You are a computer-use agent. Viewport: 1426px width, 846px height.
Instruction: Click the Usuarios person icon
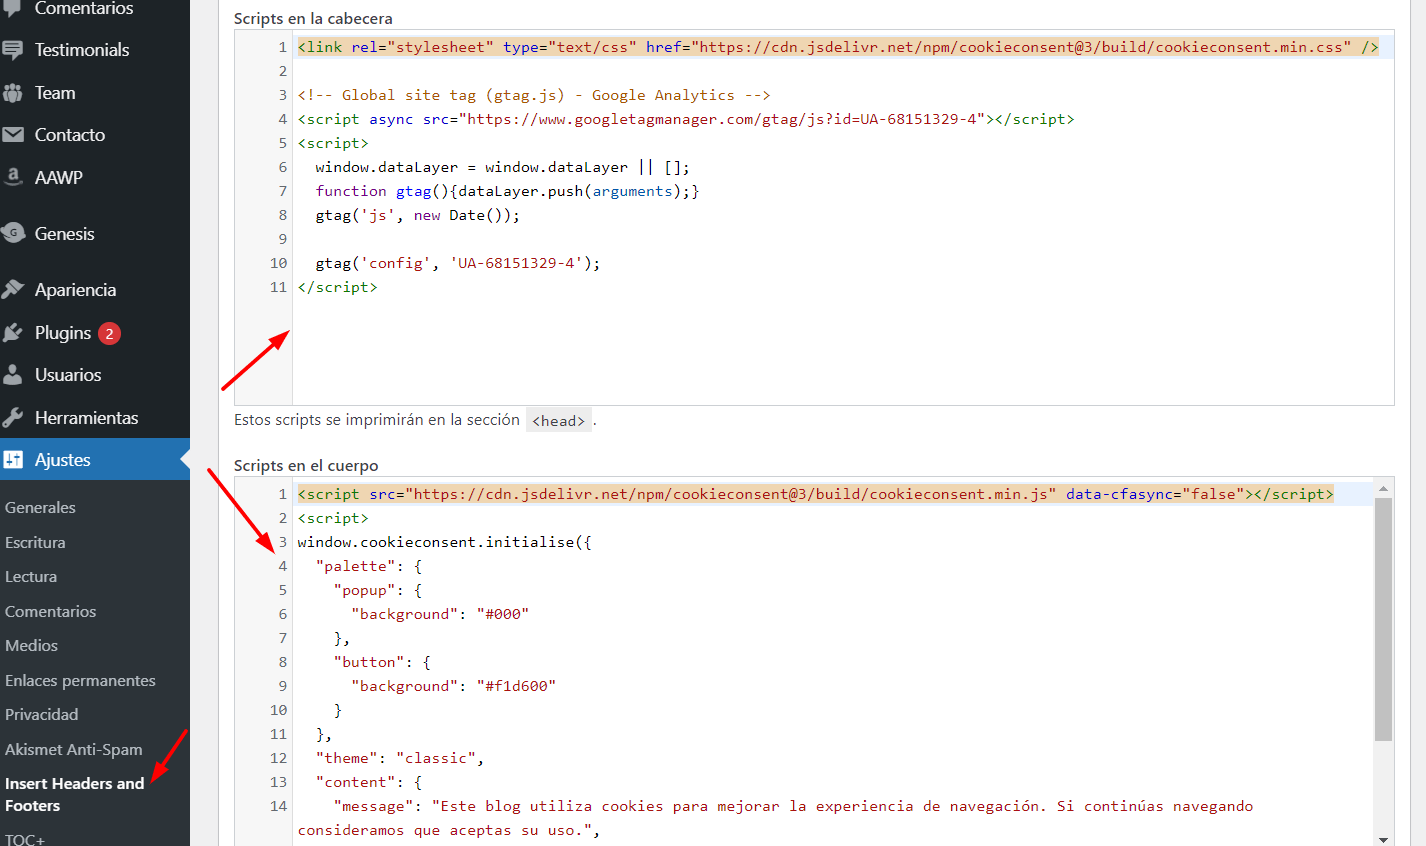[13, 375]
